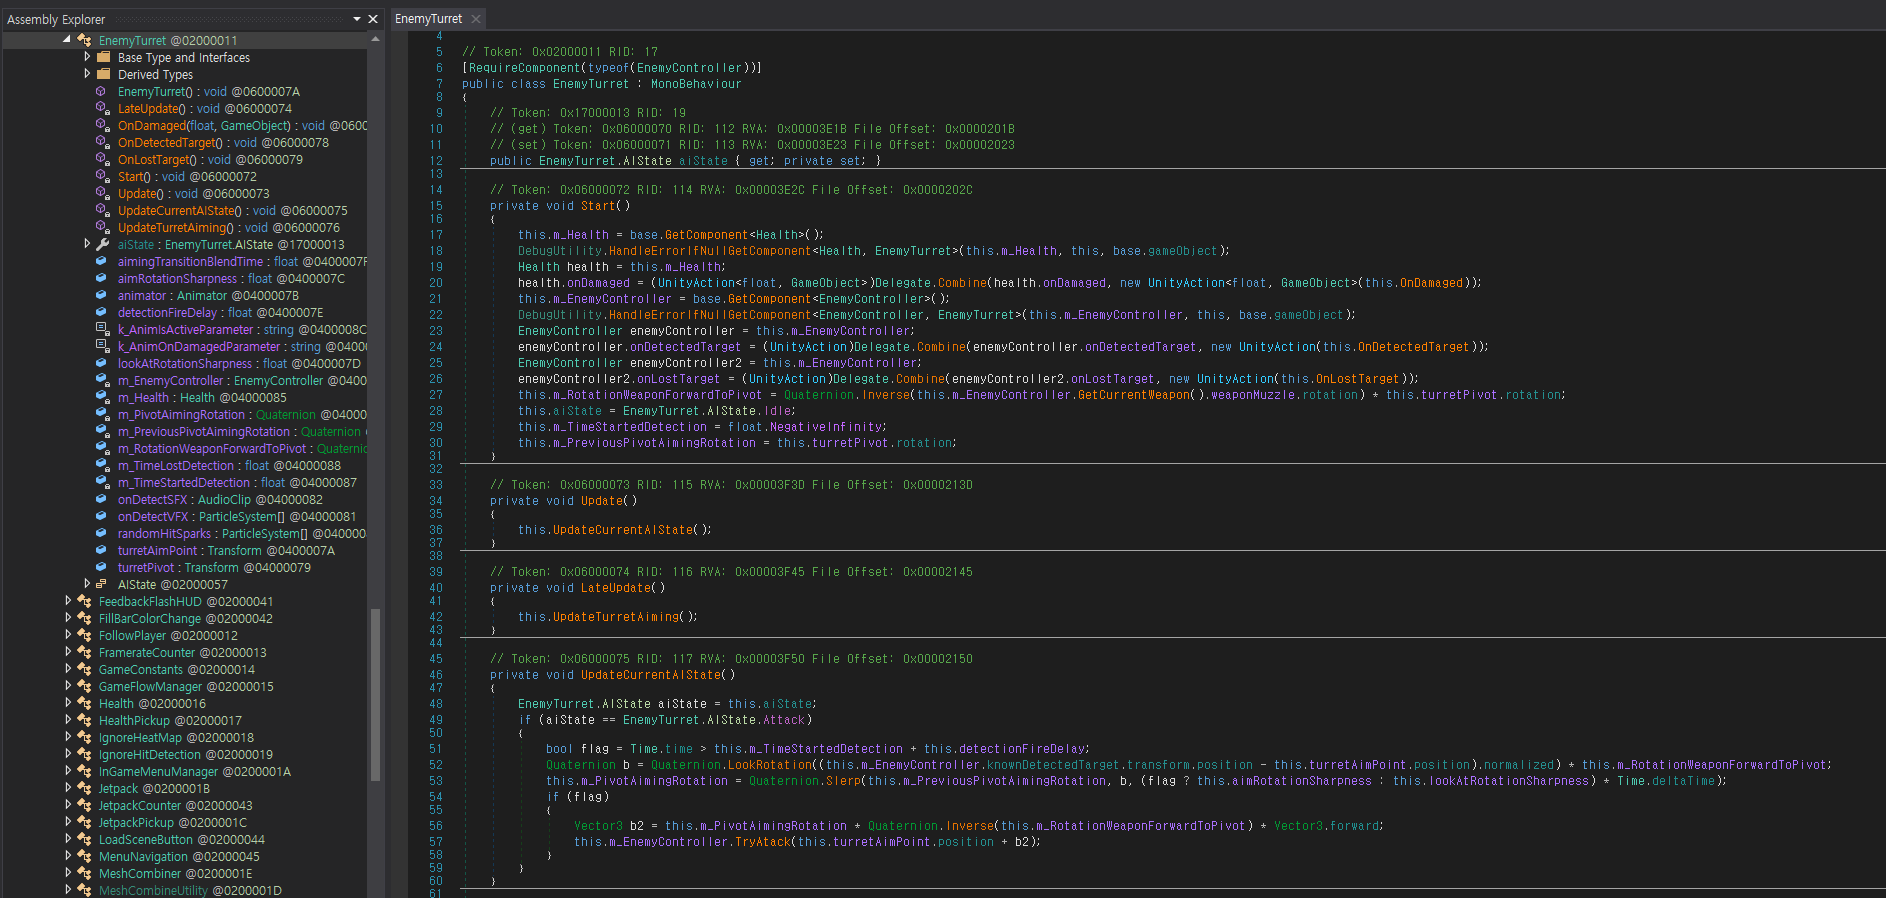Click the EnemyTurret class icon
This screenshot has height=898, width=1886.
[x=84, y=40]
